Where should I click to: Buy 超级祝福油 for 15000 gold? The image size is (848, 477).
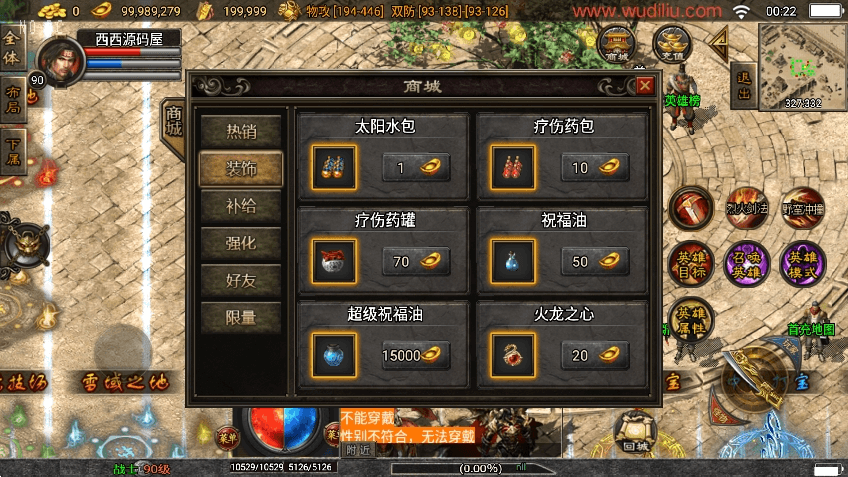click(x=416, y=355)
